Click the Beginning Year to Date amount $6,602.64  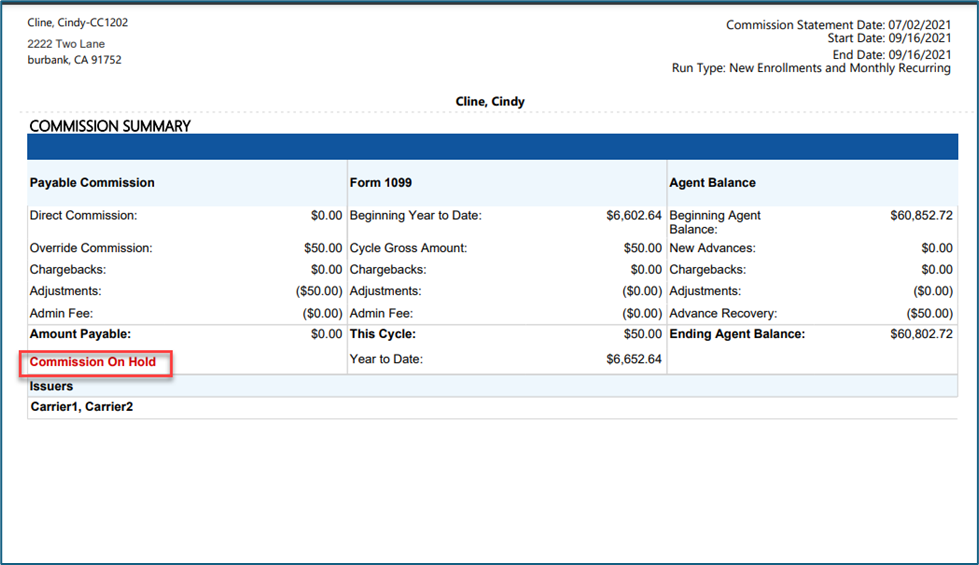634,215
